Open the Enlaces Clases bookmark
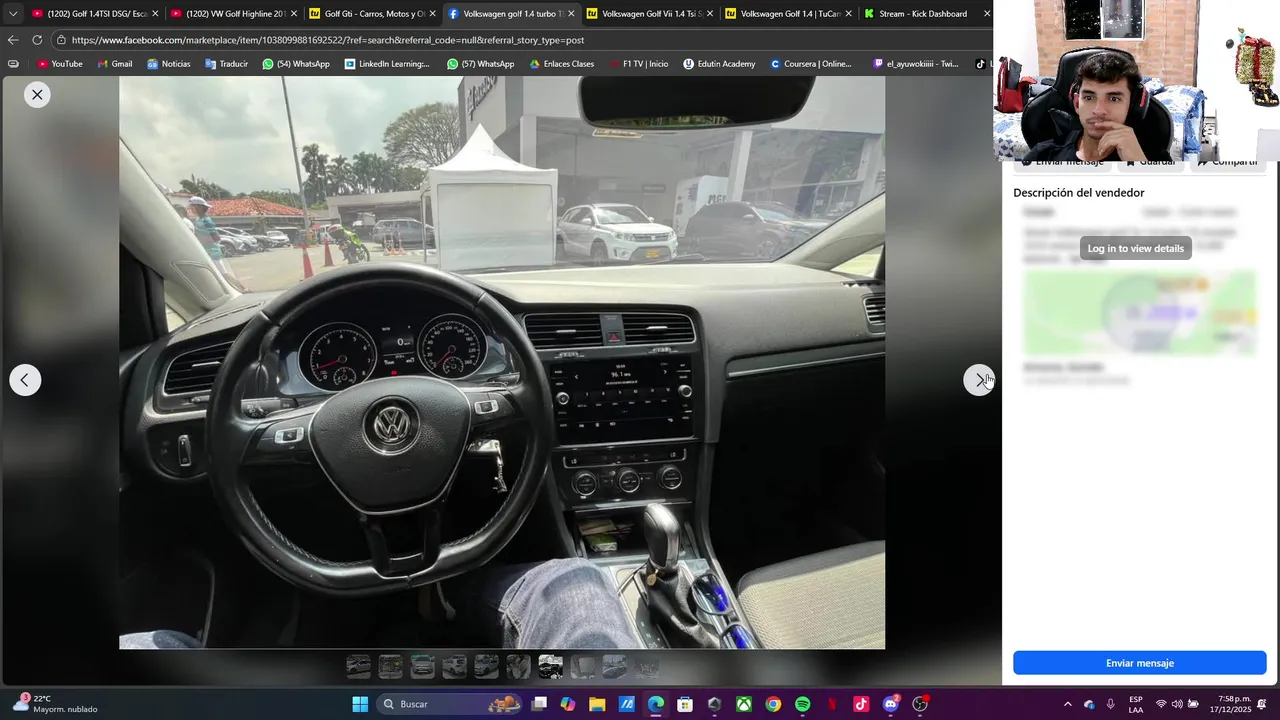 tap(562, 64)
